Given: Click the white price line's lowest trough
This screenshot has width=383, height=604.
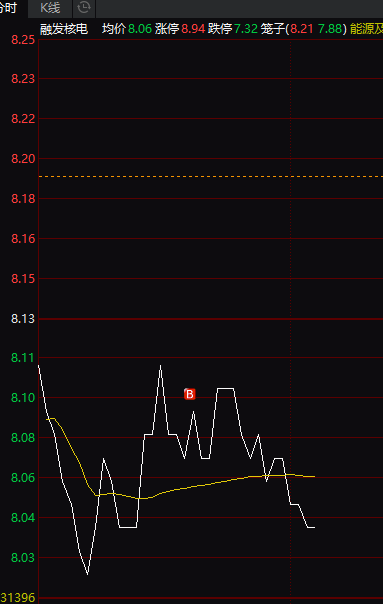Looking at the screenshot, I should tap(87, 574).
